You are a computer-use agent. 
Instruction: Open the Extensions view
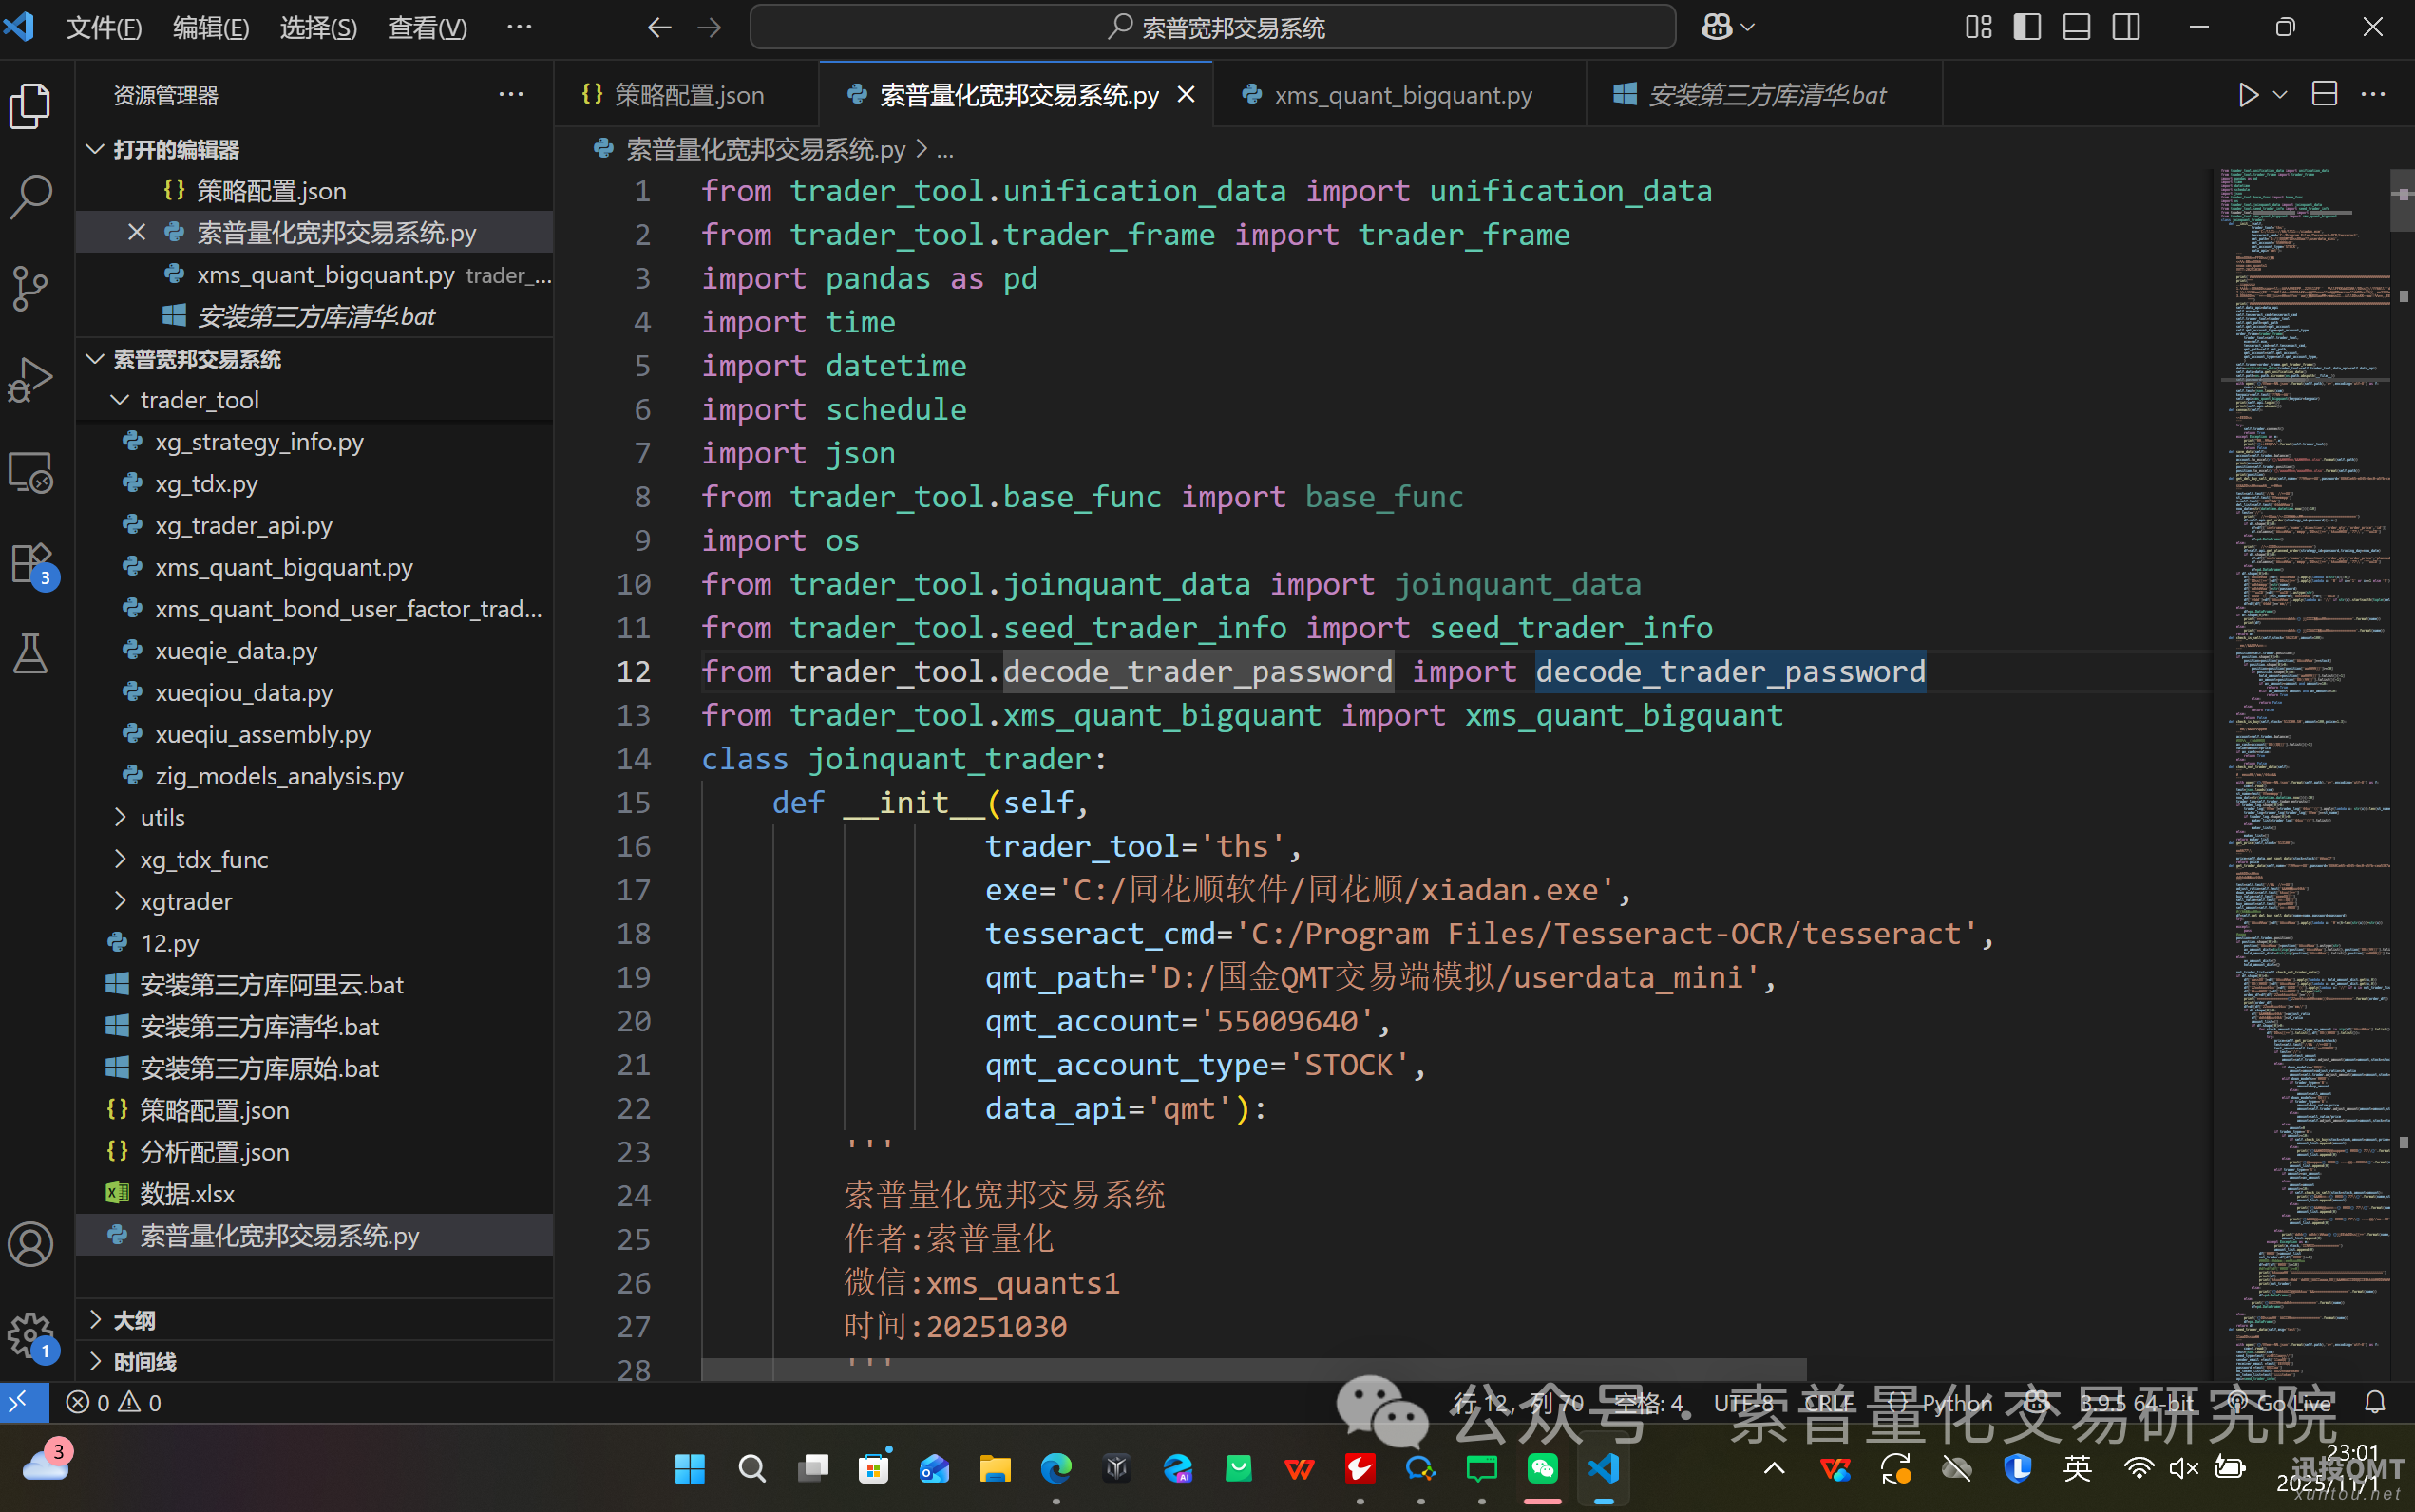pos(31,564)
